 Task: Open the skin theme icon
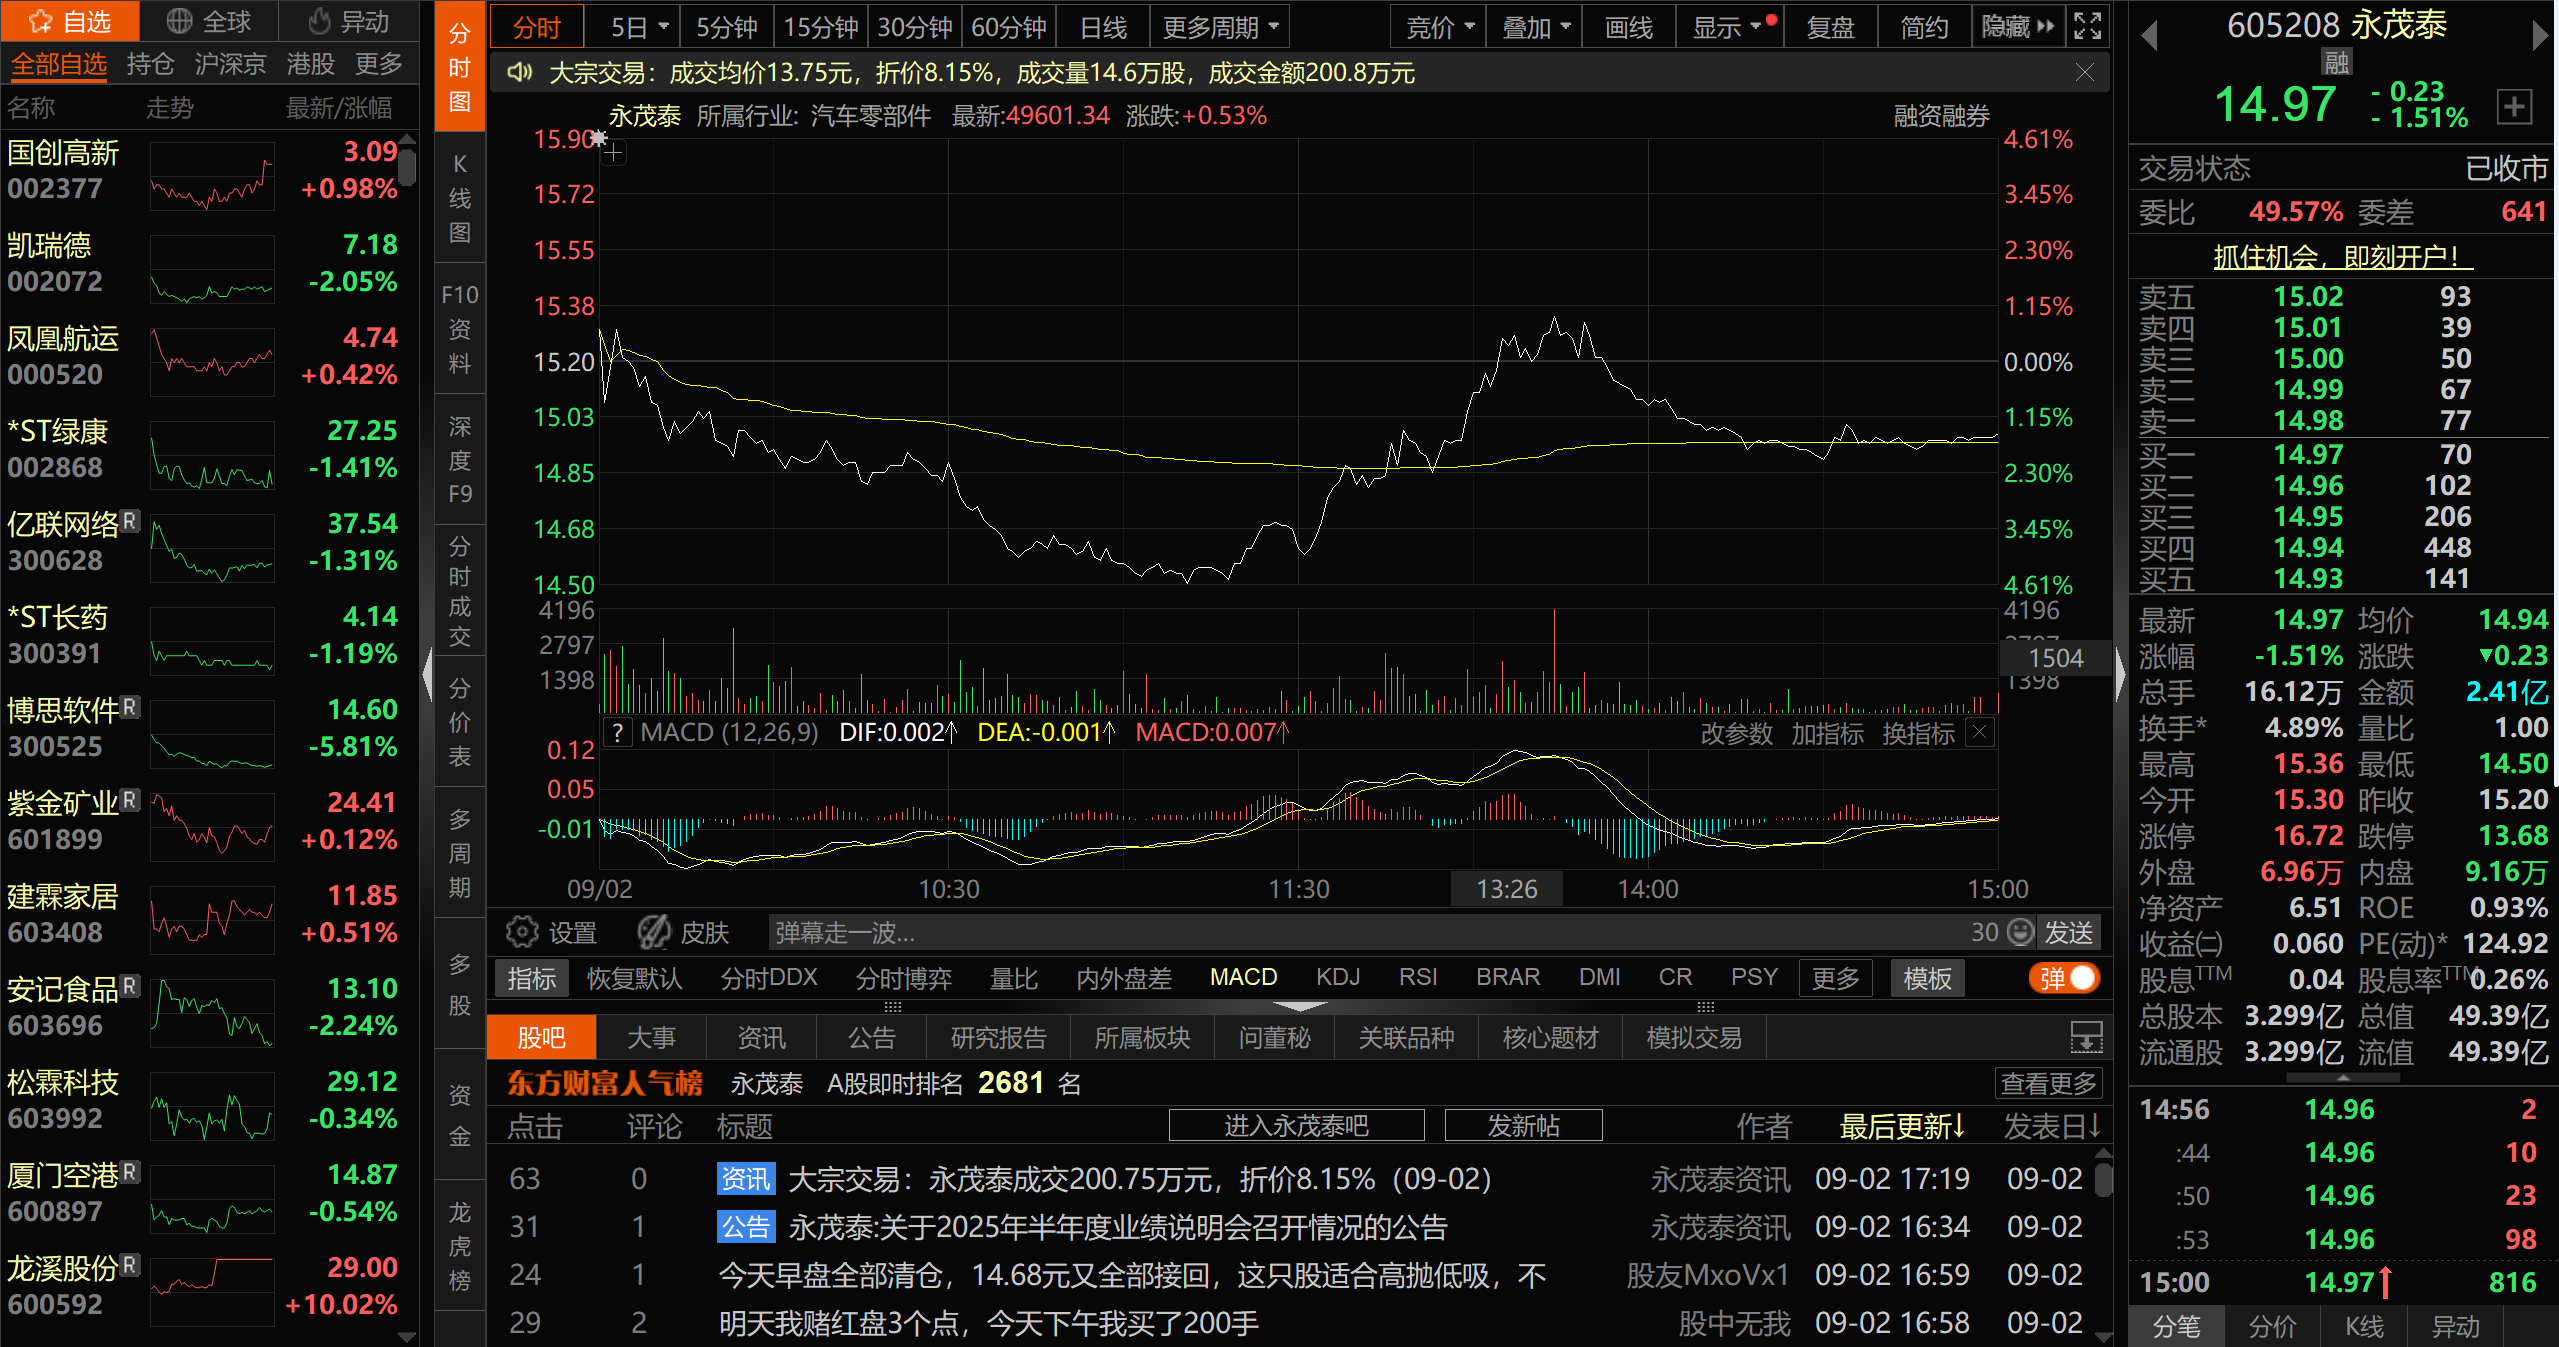tap(654, 932)
